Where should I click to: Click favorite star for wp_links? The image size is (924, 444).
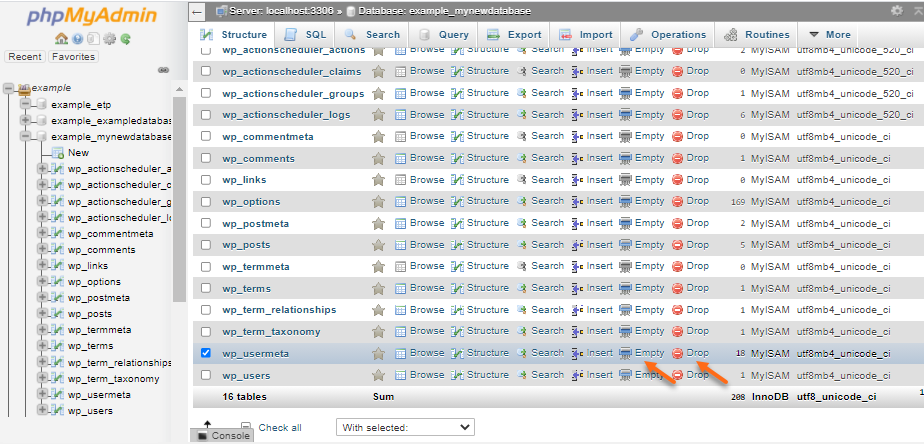(x=378, y=180)
